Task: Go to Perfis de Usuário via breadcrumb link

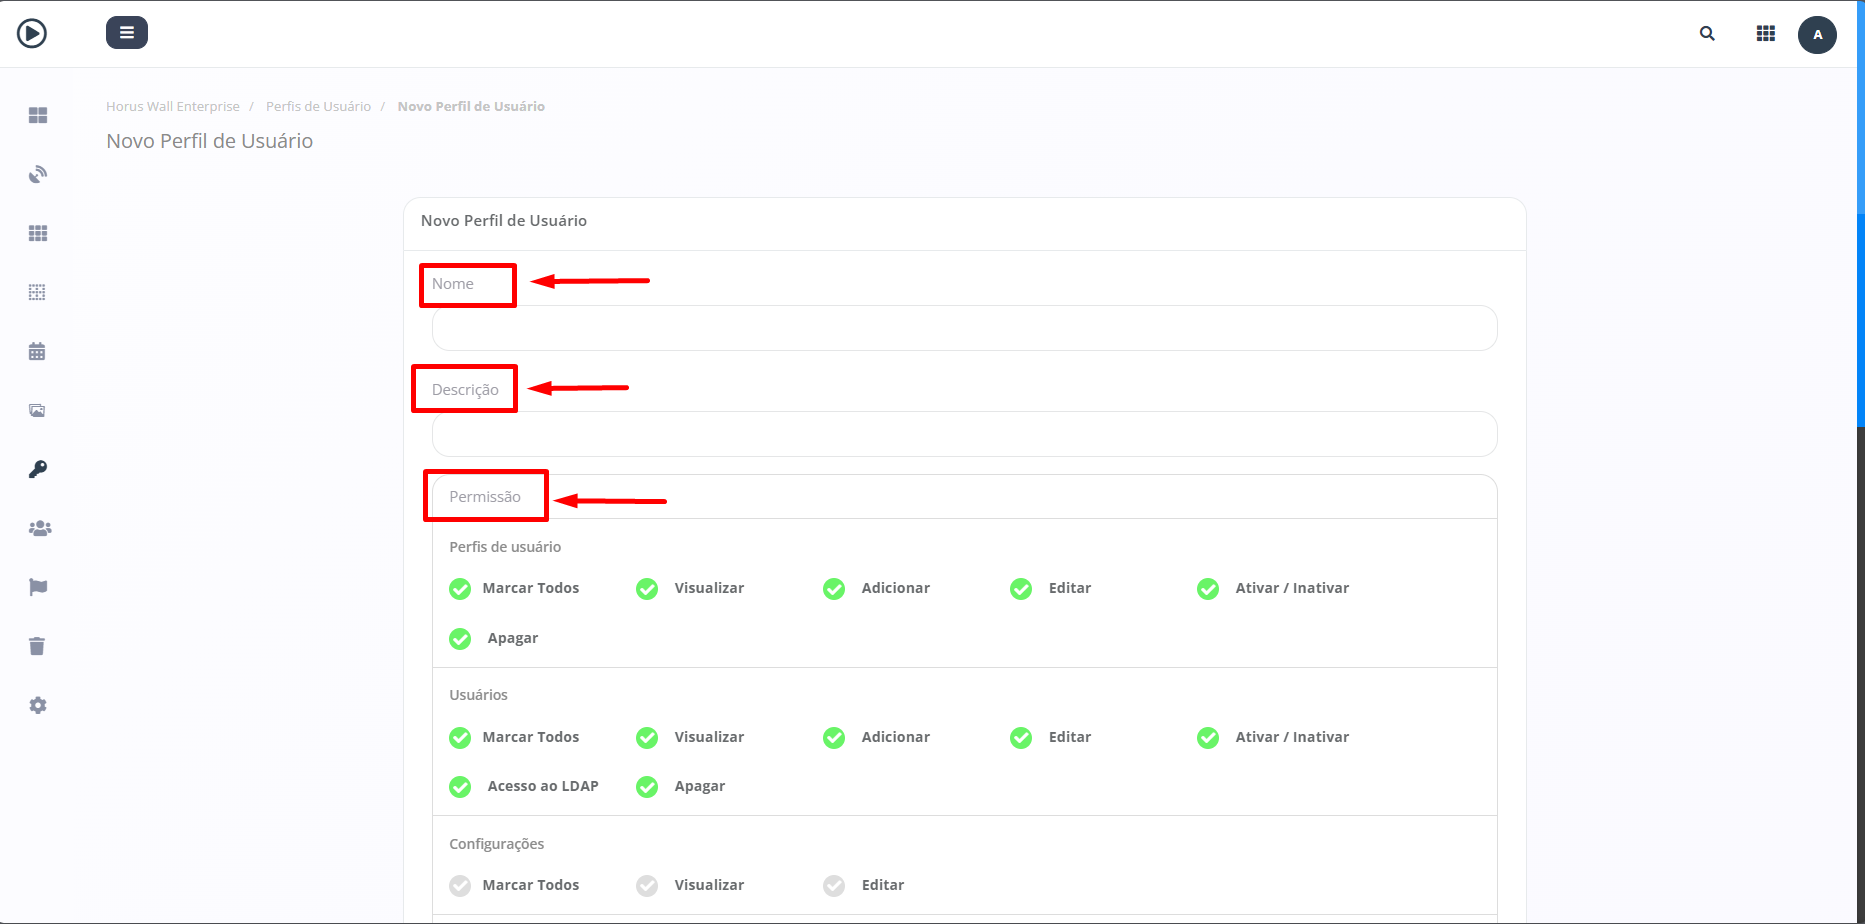Action: [x=318, y=106]
